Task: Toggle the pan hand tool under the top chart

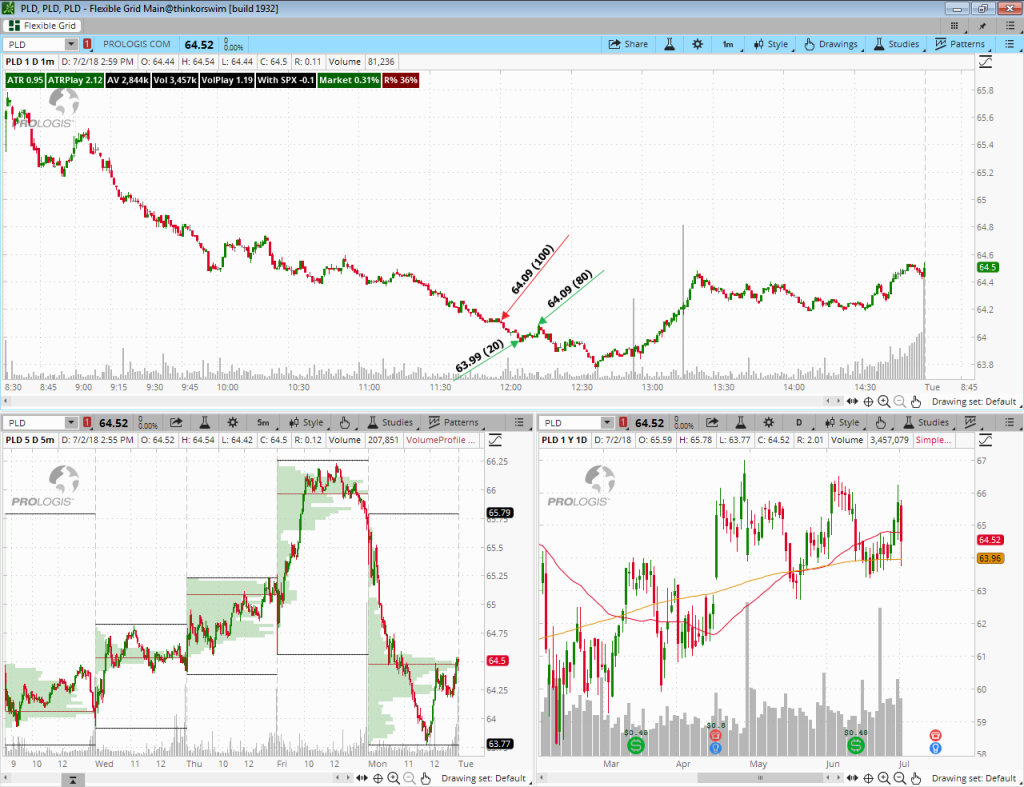Action: pos(915,401)
